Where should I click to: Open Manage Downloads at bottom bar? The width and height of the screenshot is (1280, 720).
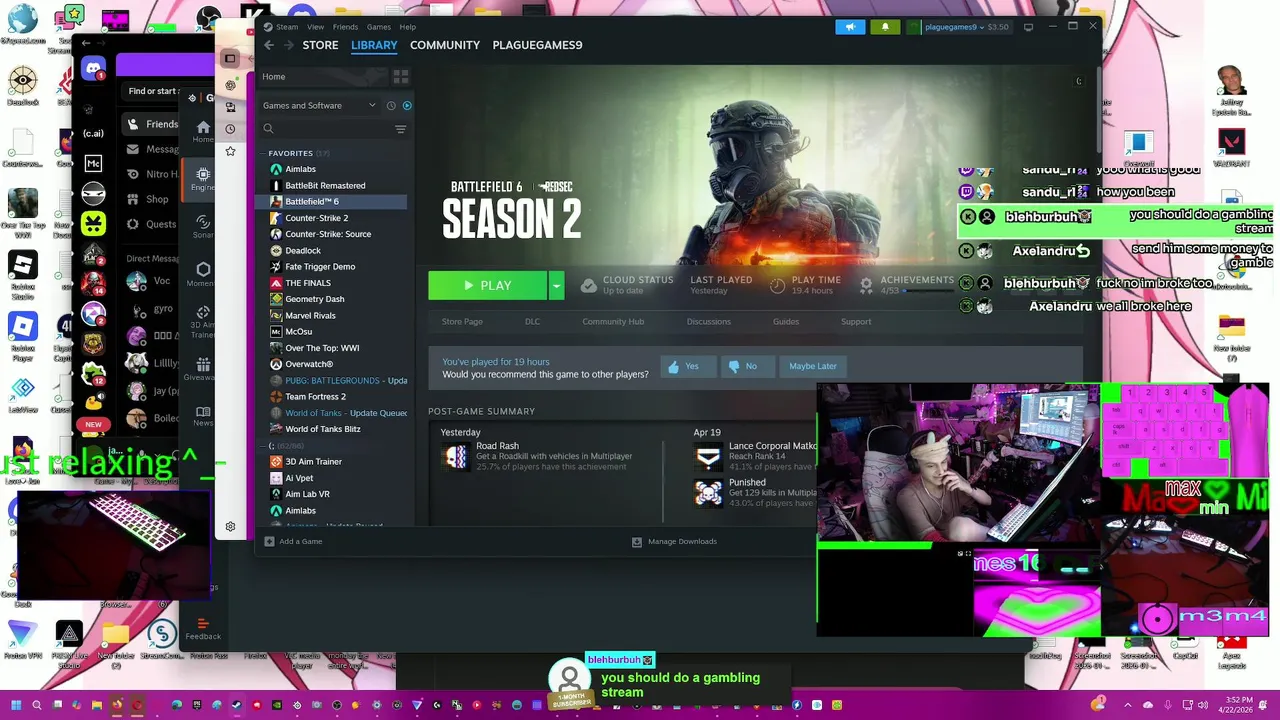pos(674,542)
